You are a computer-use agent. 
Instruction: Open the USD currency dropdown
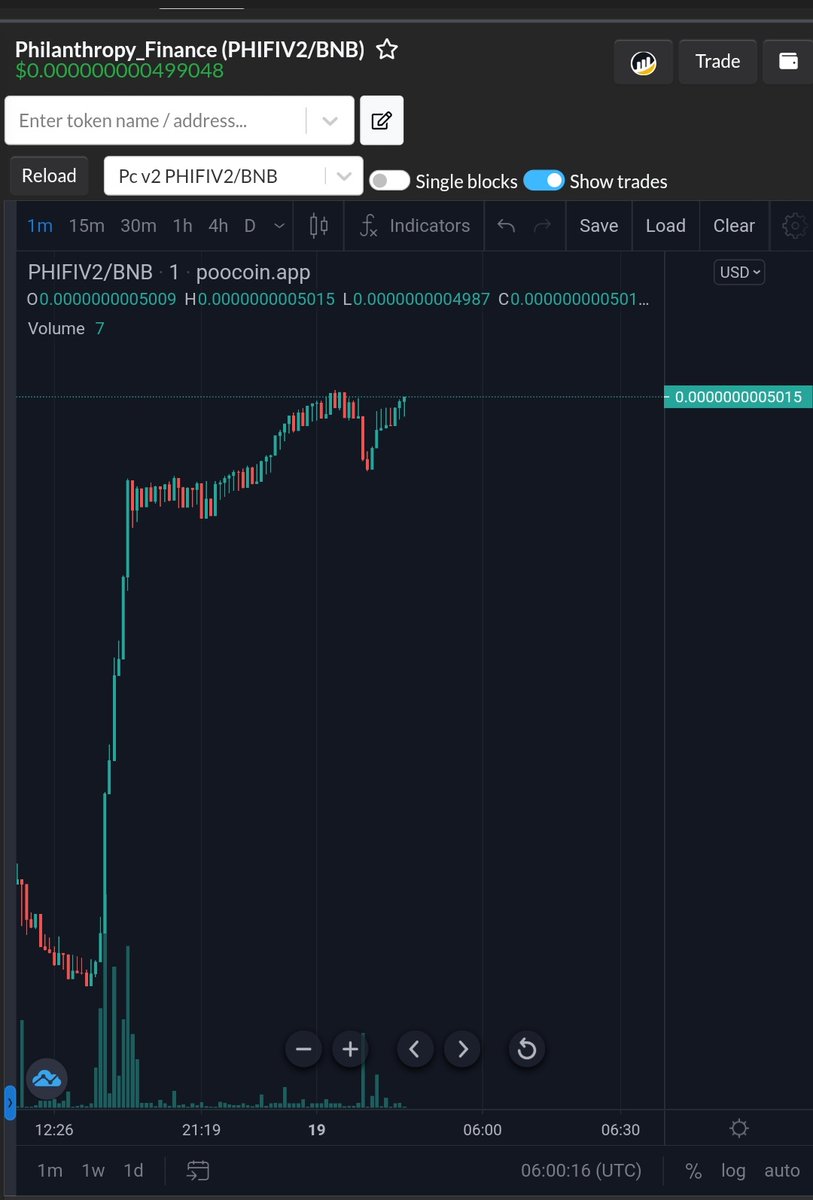pos(739,272)
